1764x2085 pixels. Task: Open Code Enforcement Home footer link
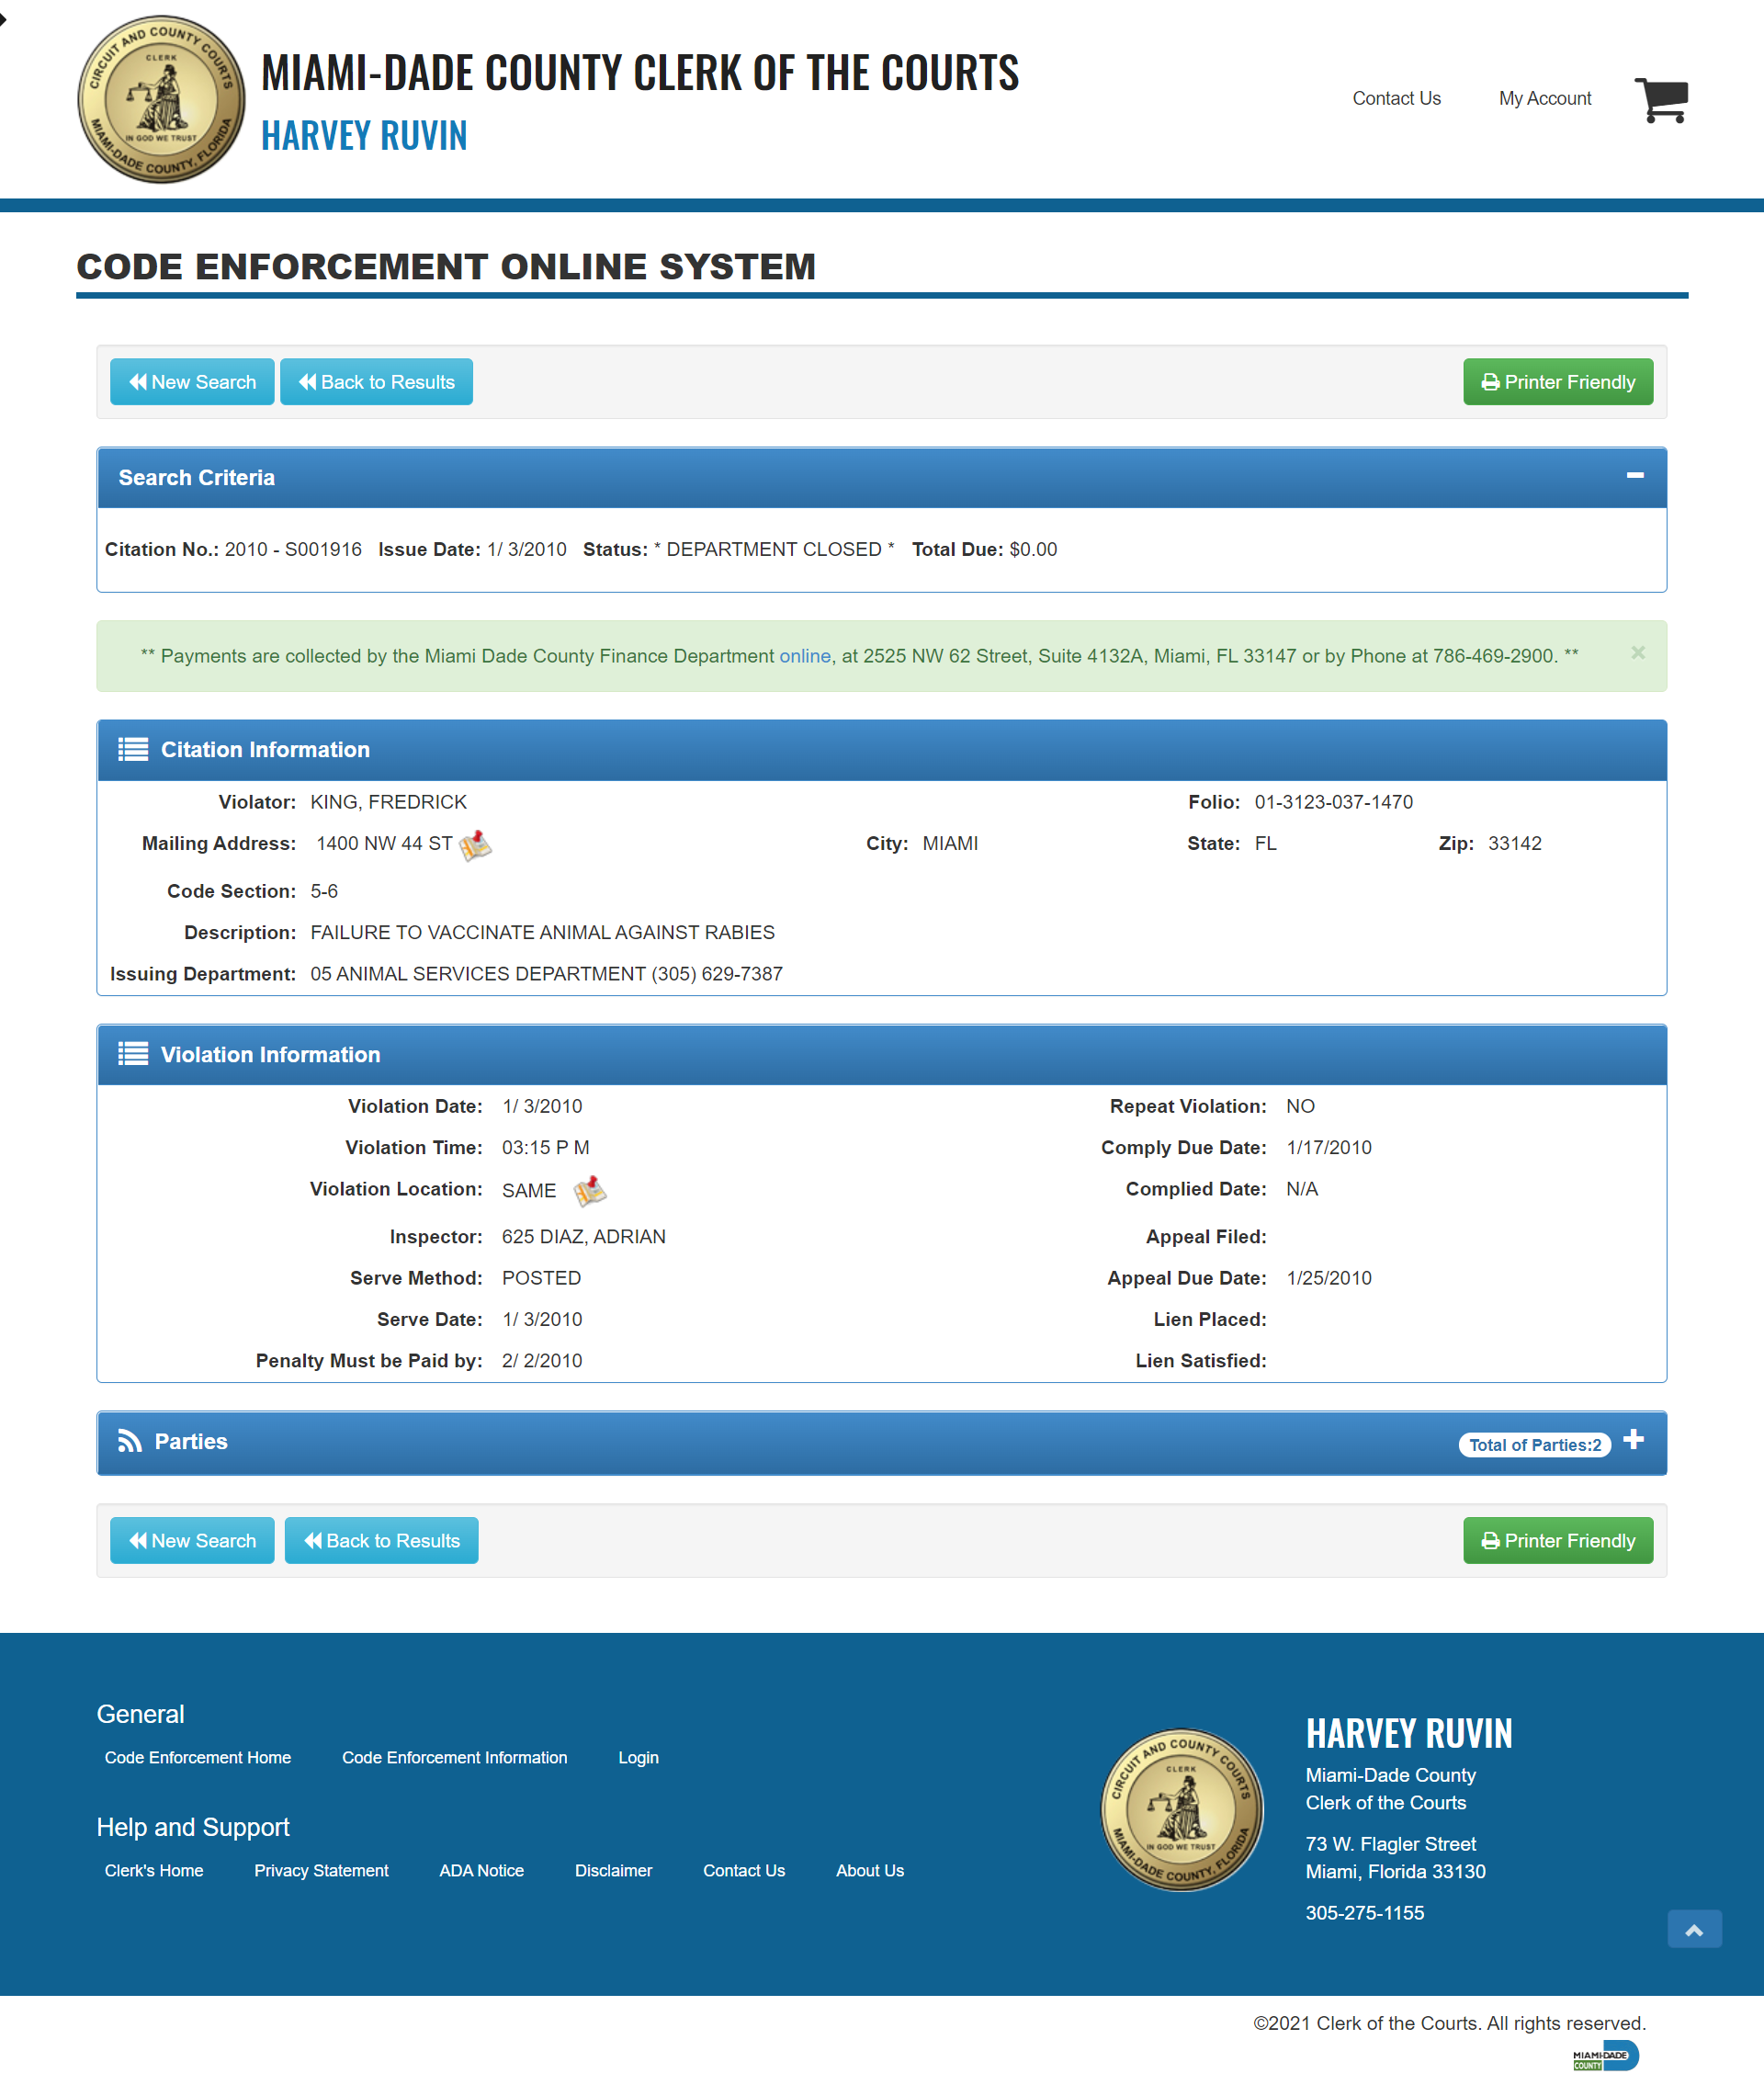click(198, 1758)
